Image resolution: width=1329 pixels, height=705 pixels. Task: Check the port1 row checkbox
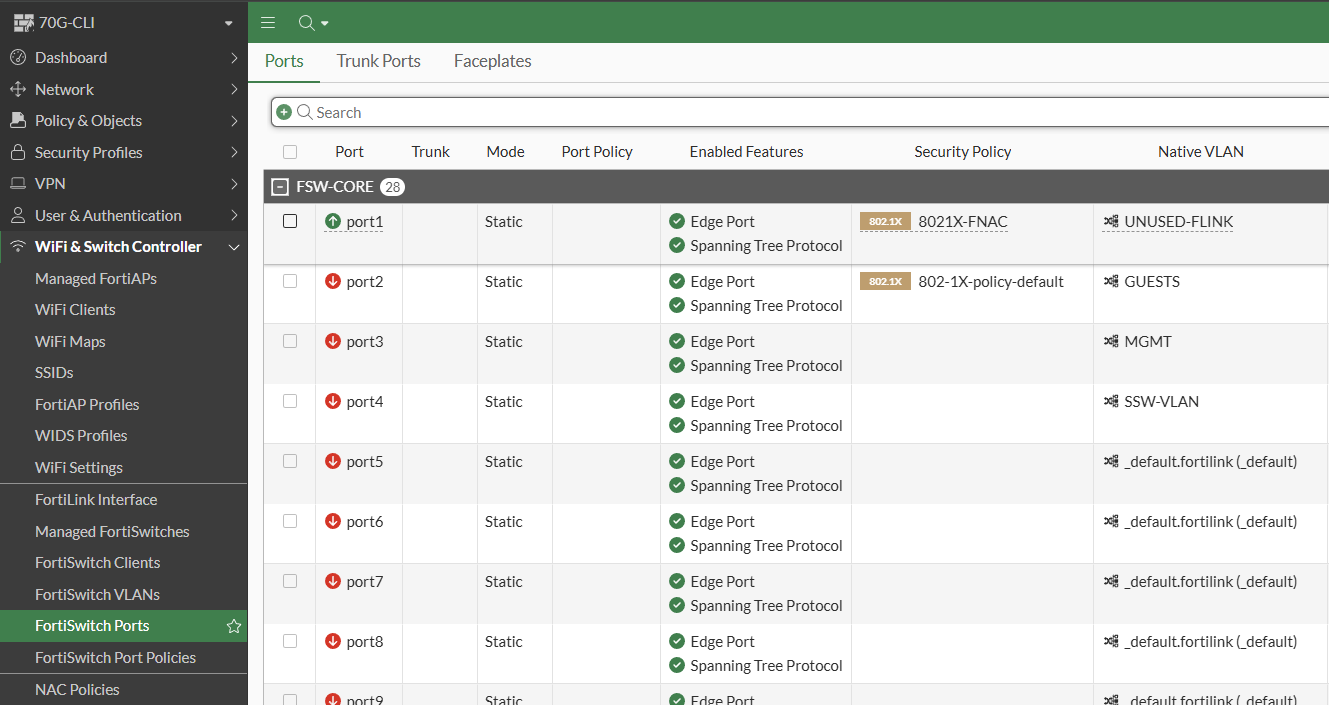pos(290,221)
